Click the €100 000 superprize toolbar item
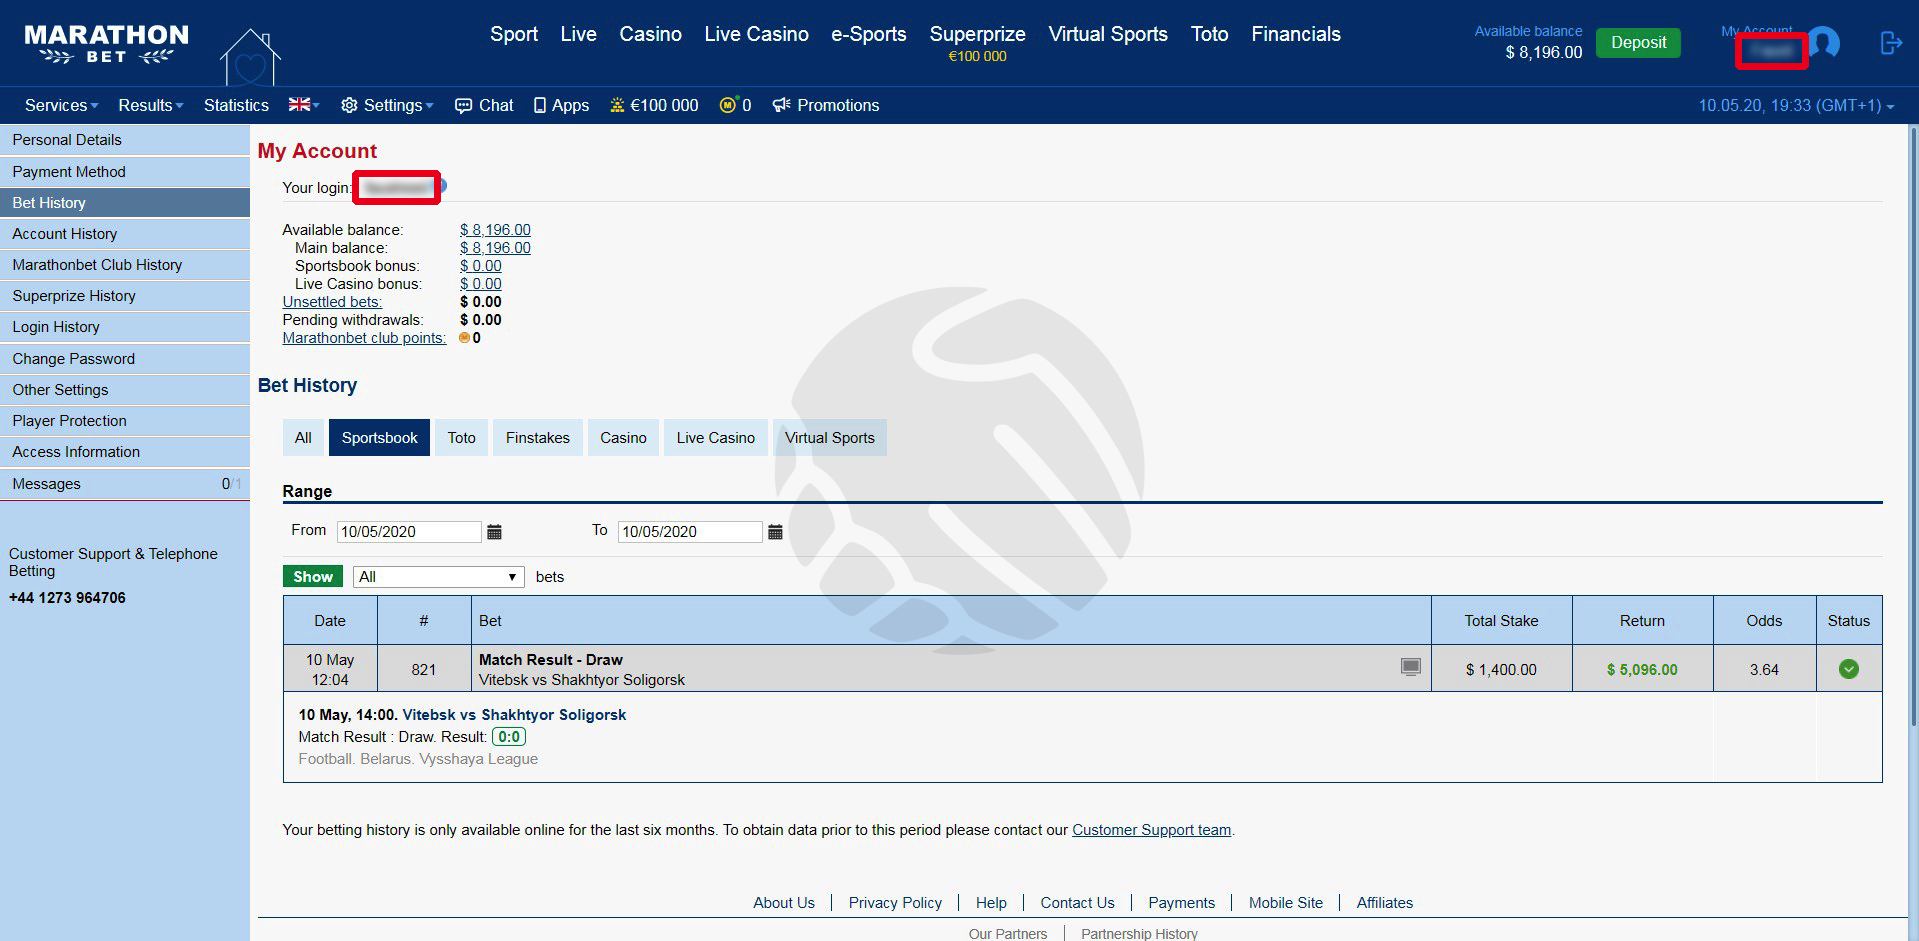 tap(654, 105)
